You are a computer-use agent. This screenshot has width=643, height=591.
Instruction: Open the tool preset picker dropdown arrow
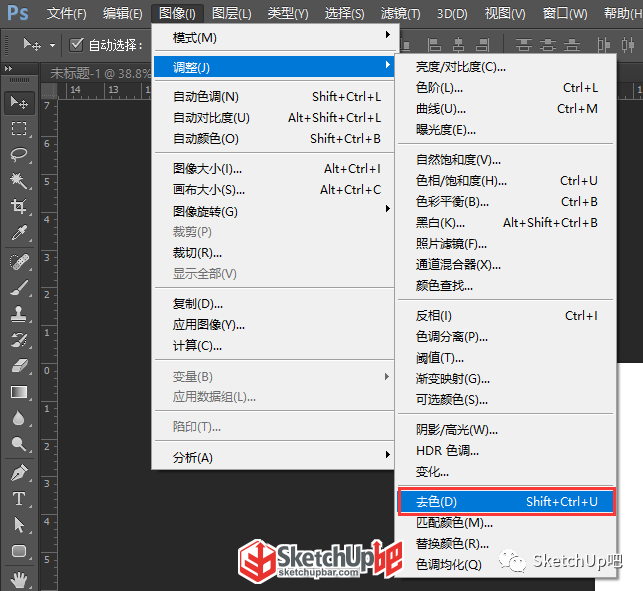click(x=52, y=45)
